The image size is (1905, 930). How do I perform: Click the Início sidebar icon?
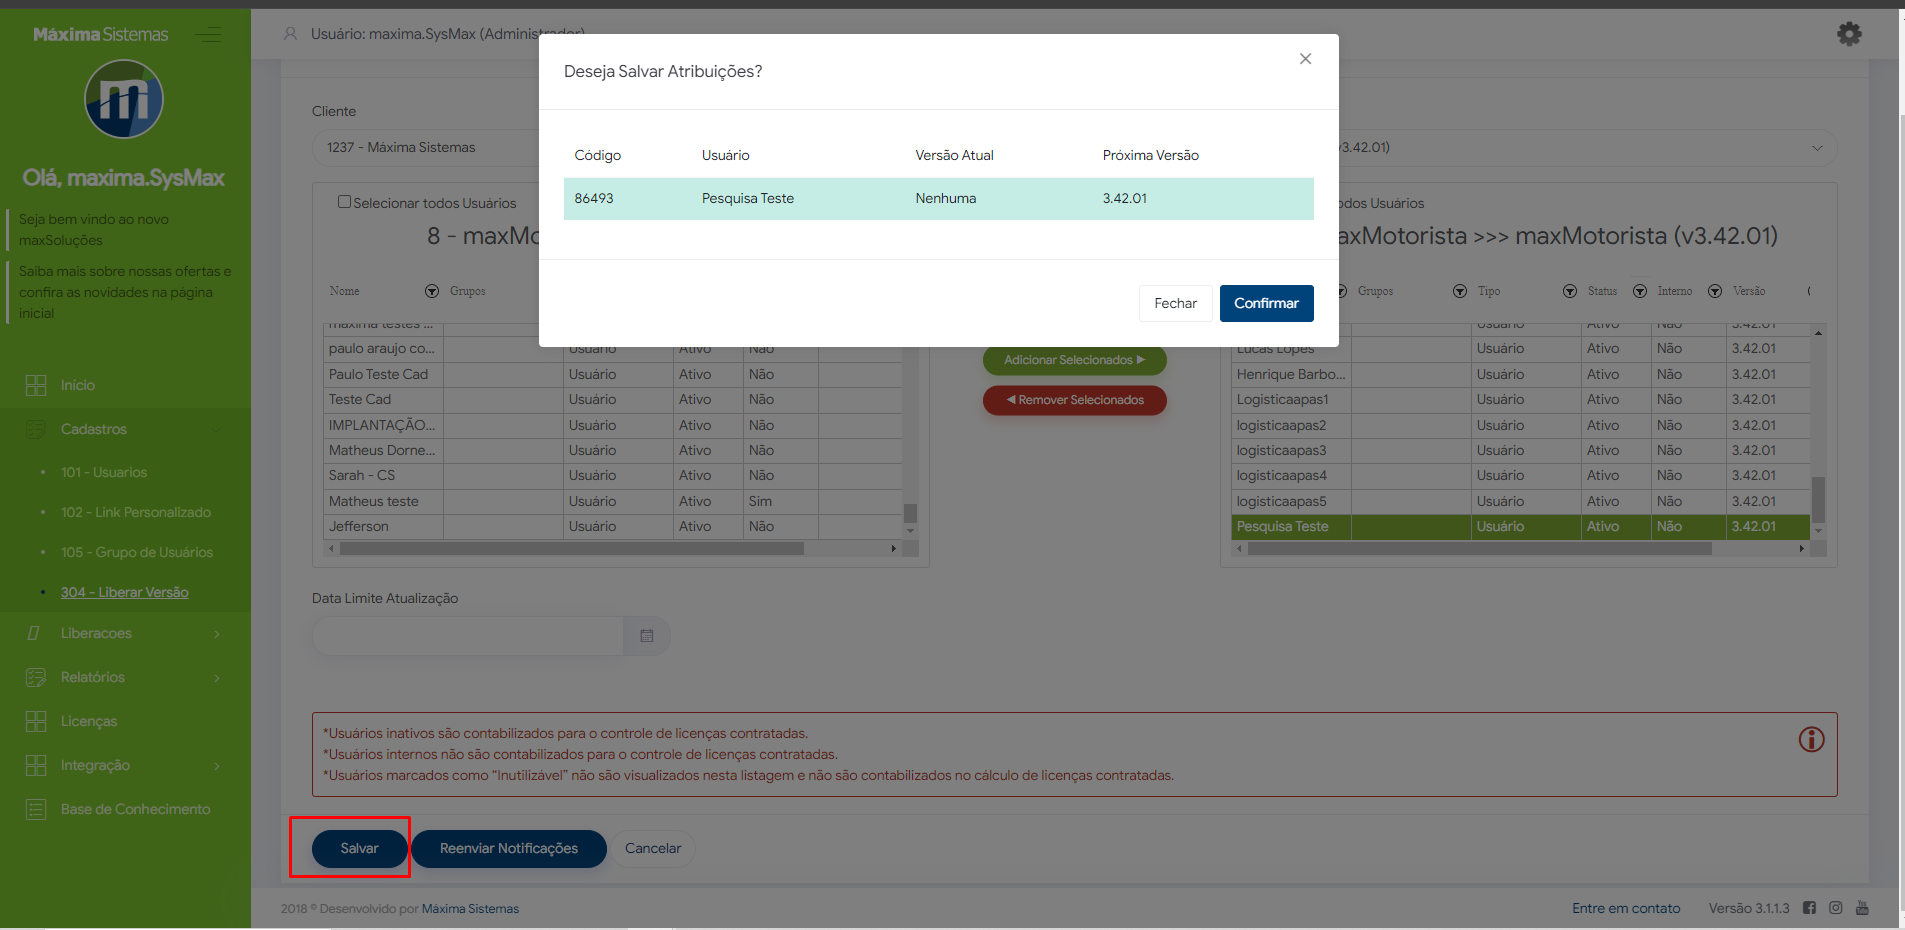(36, 385)
